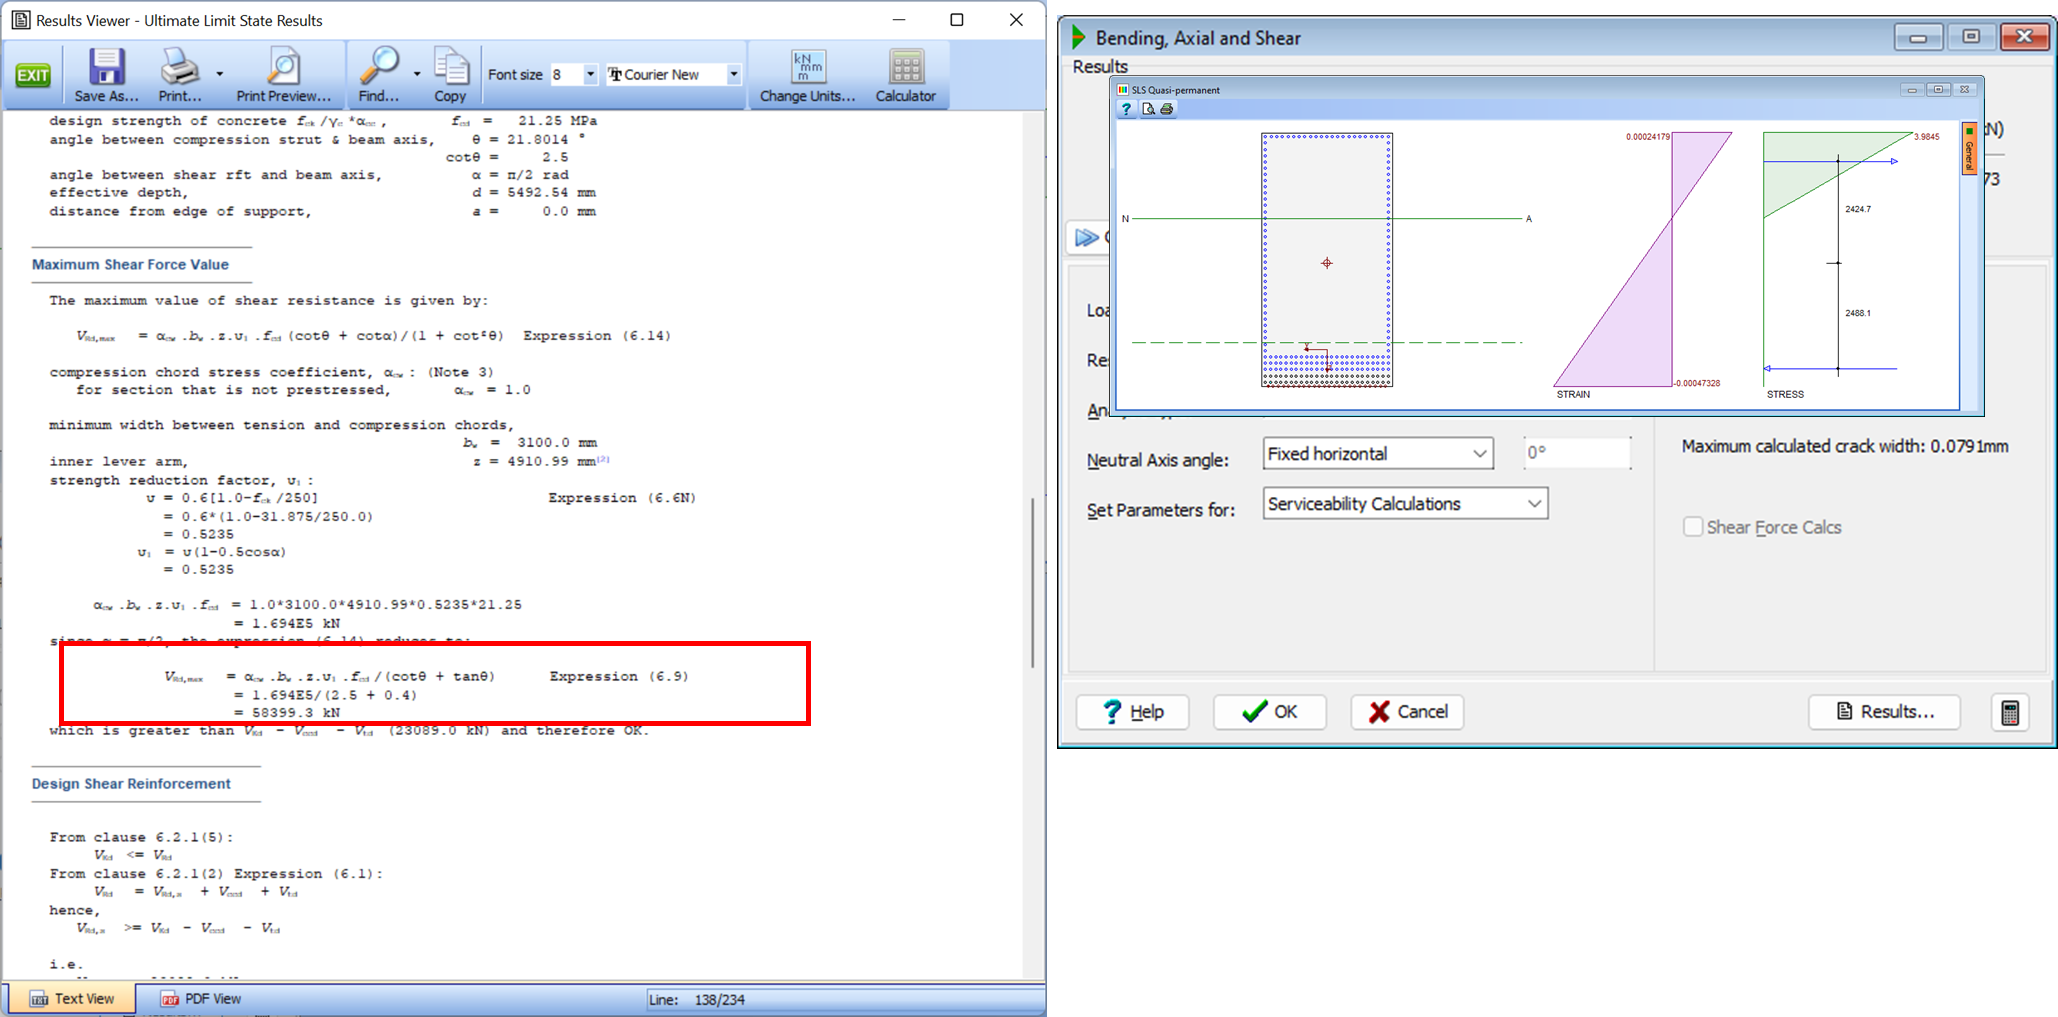Click the Save As toolbar icon

tap(105, 70)
